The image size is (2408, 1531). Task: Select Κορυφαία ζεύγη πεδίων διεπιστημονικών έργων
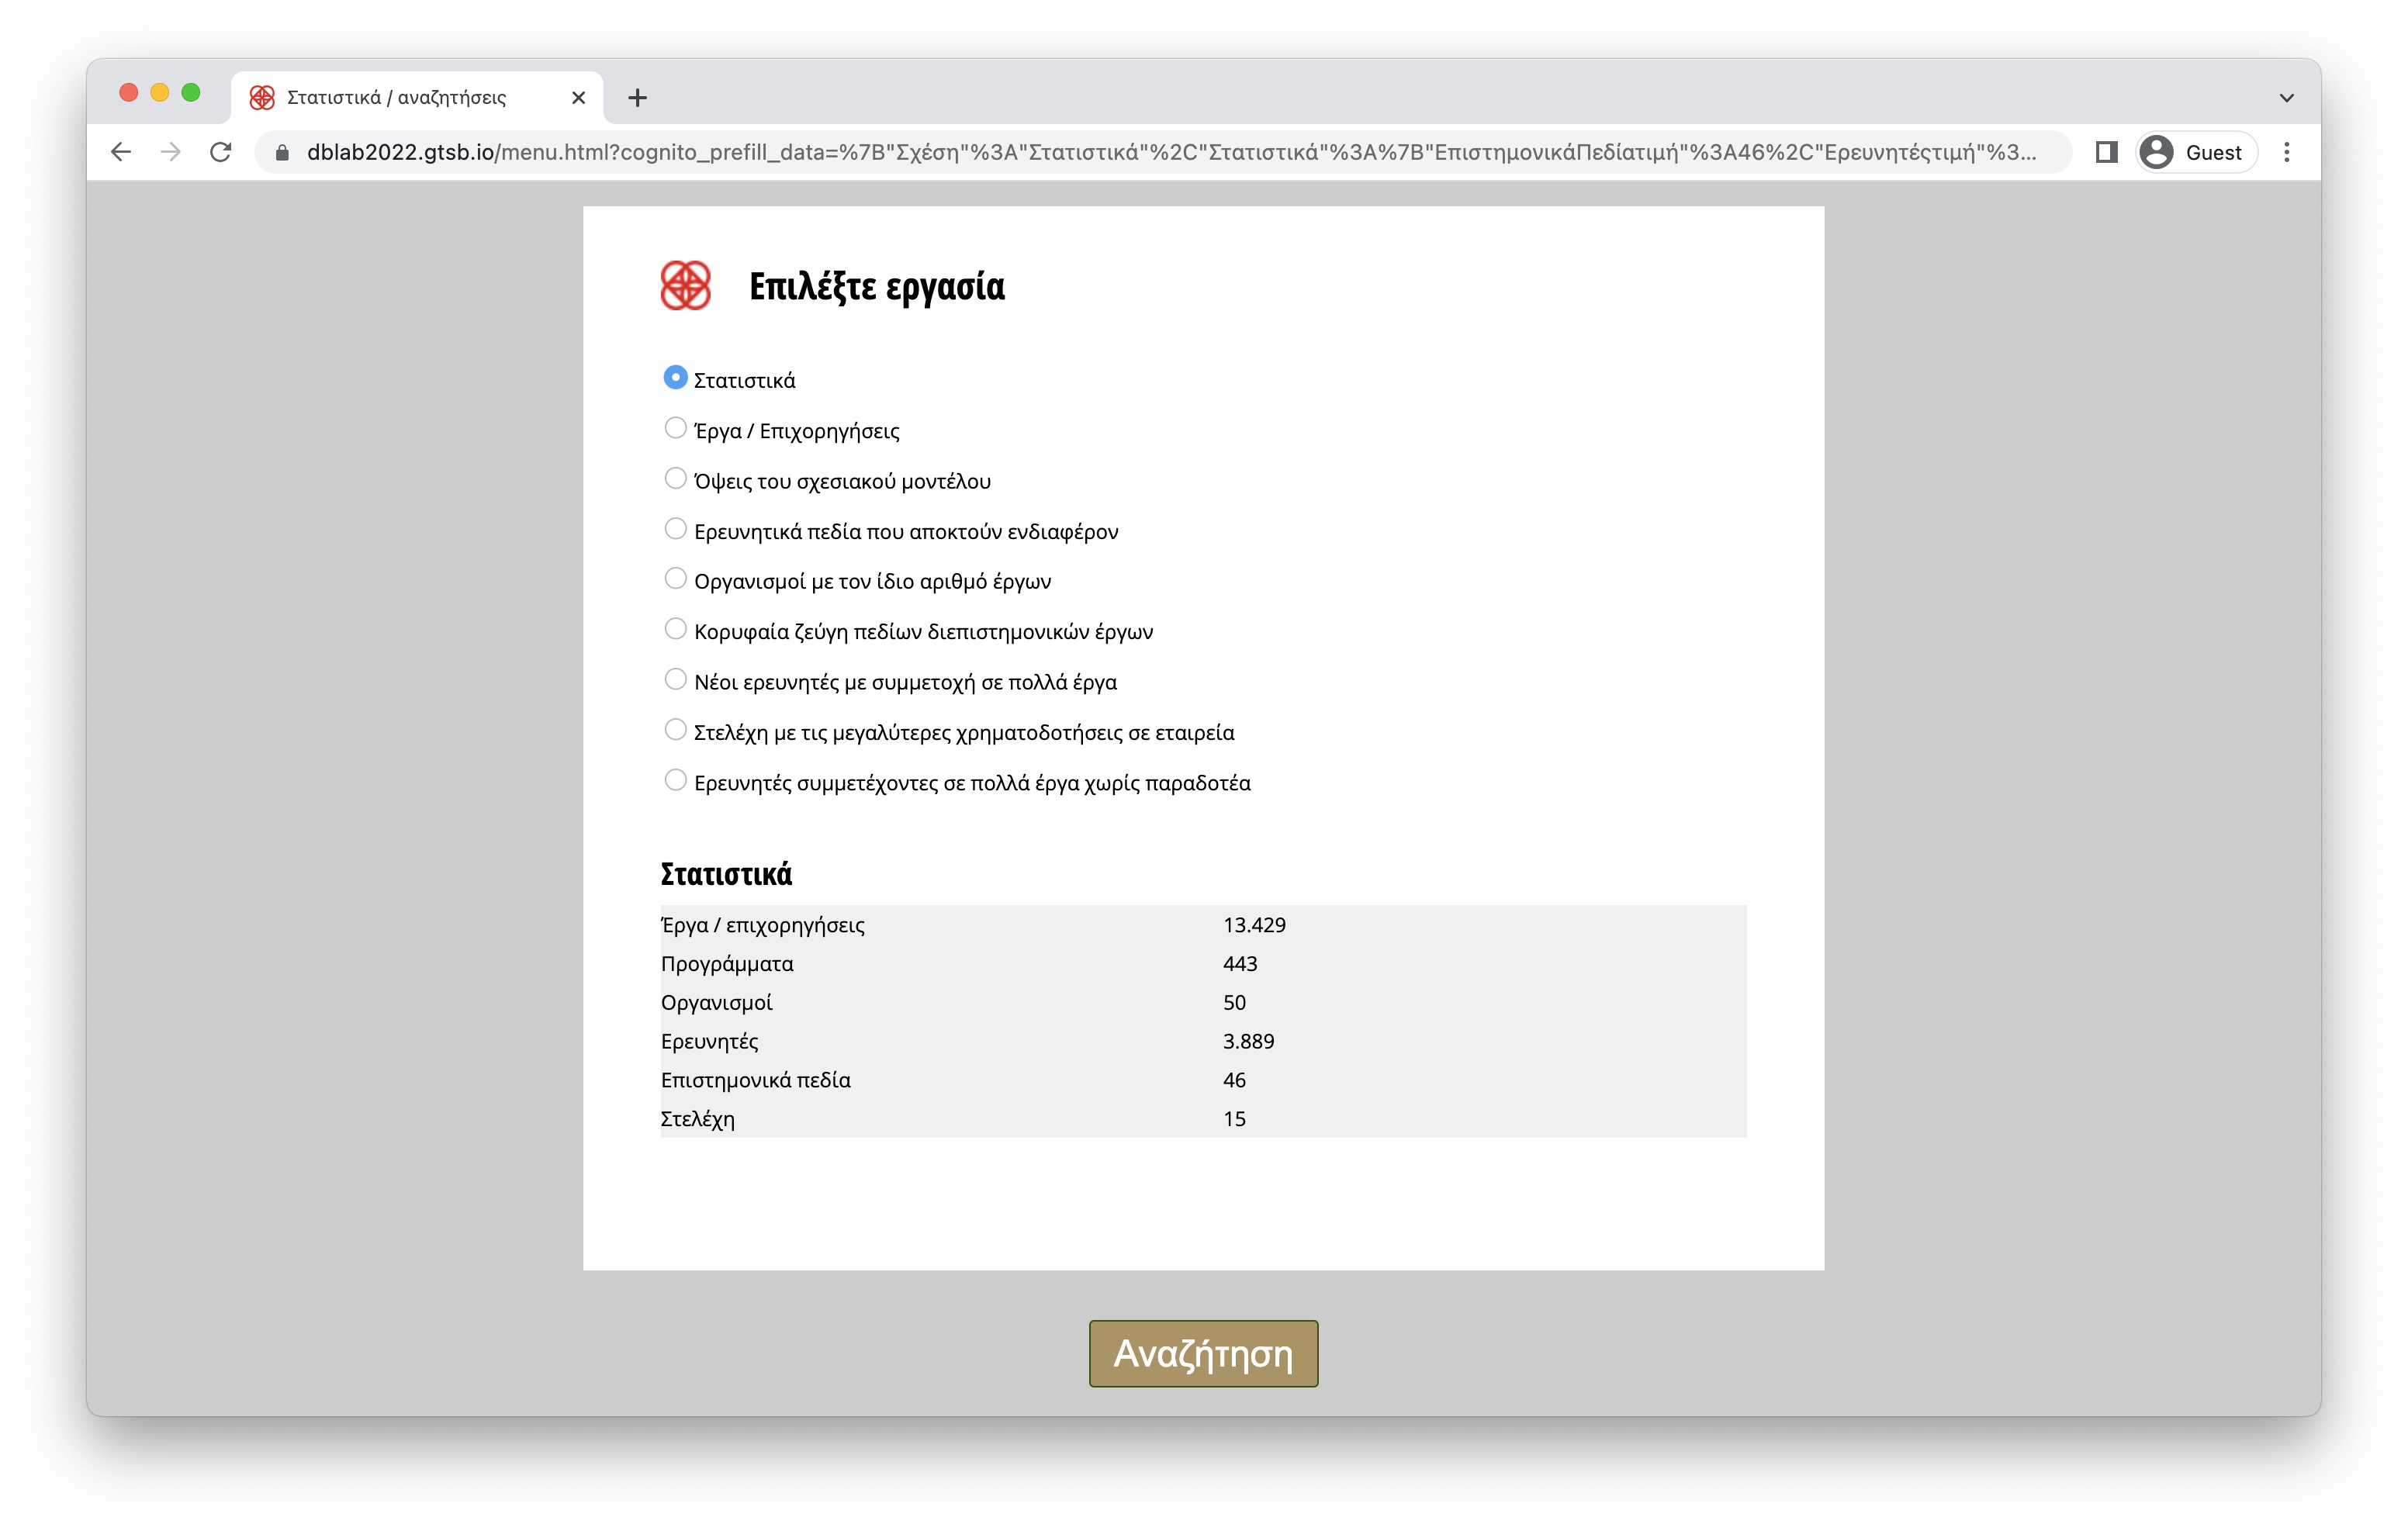(x=675, y=630)
